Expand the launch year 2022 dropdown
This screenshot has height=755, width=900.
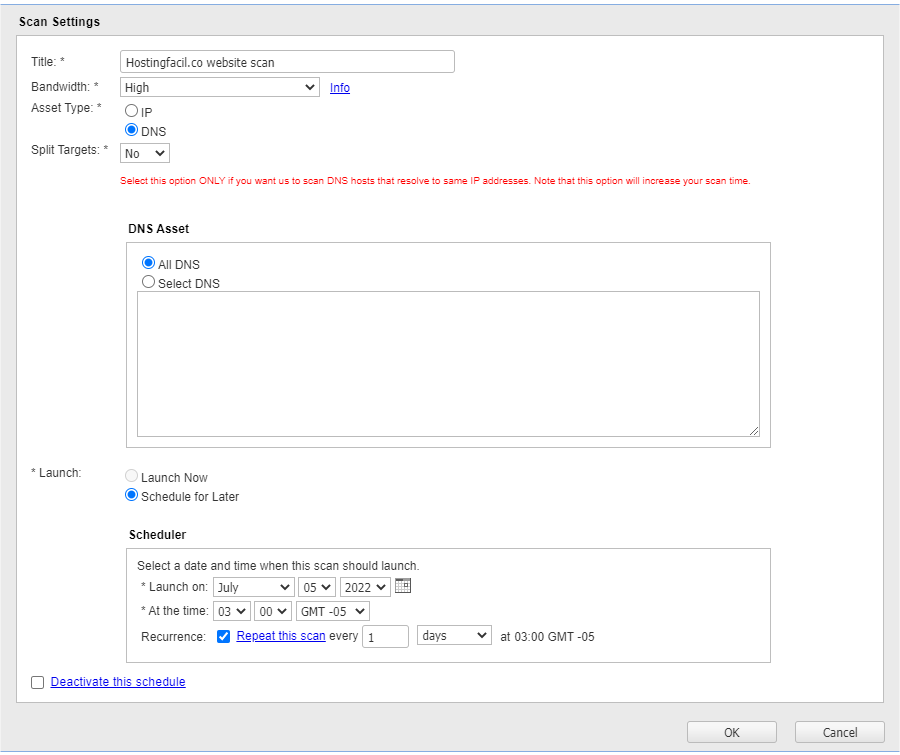[x=364, y=587]
